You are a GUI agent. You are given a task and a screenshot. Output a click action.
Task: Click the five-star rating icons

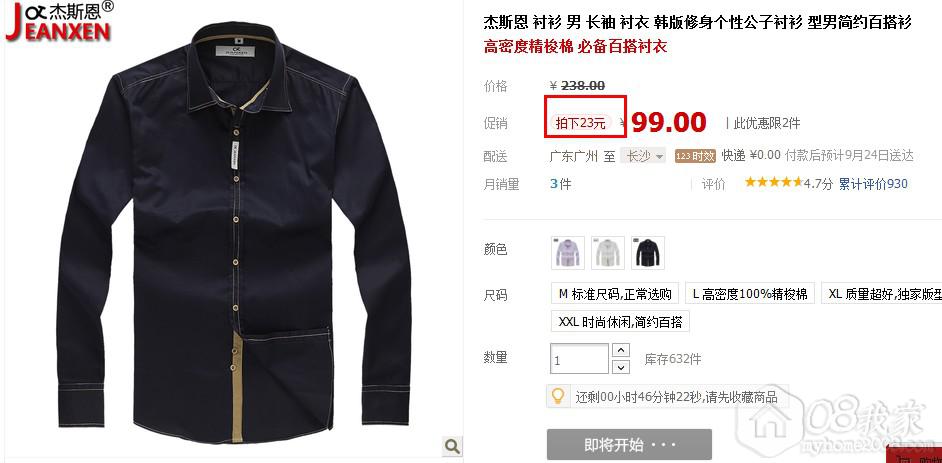coord(773,182)
